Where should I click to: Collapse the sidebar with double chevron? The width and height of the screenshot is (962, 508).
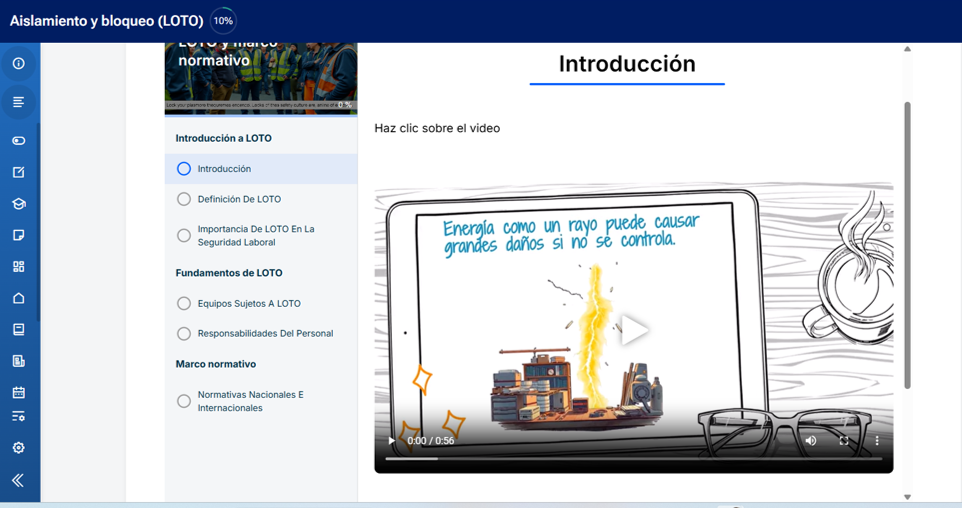click(18, 481)
